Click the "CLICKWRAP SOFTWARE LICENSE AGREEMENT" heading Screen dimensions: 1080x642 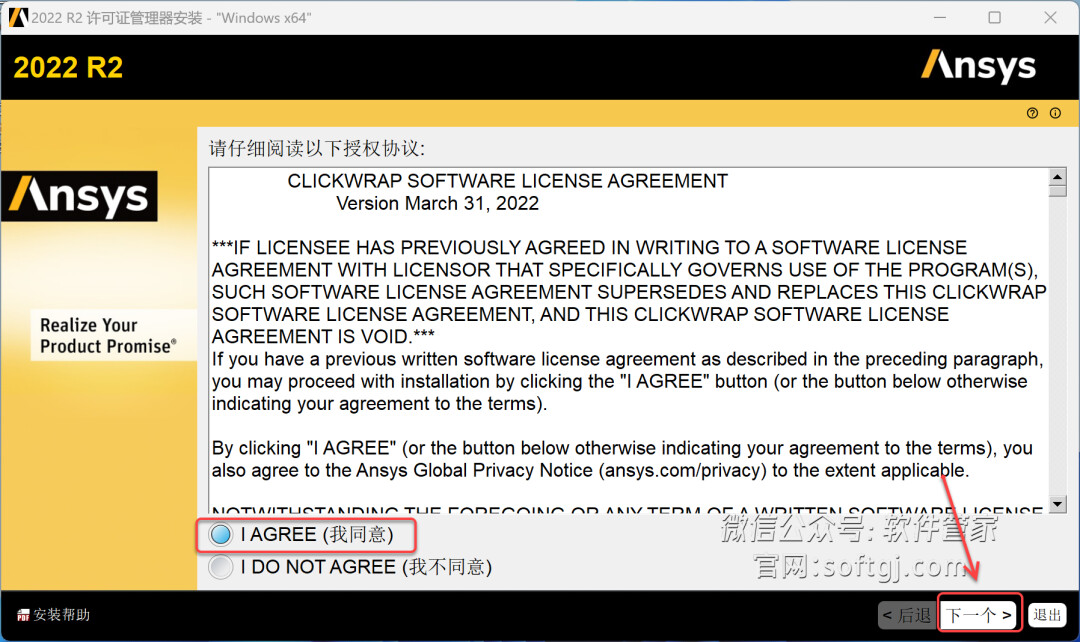(508, 181)
